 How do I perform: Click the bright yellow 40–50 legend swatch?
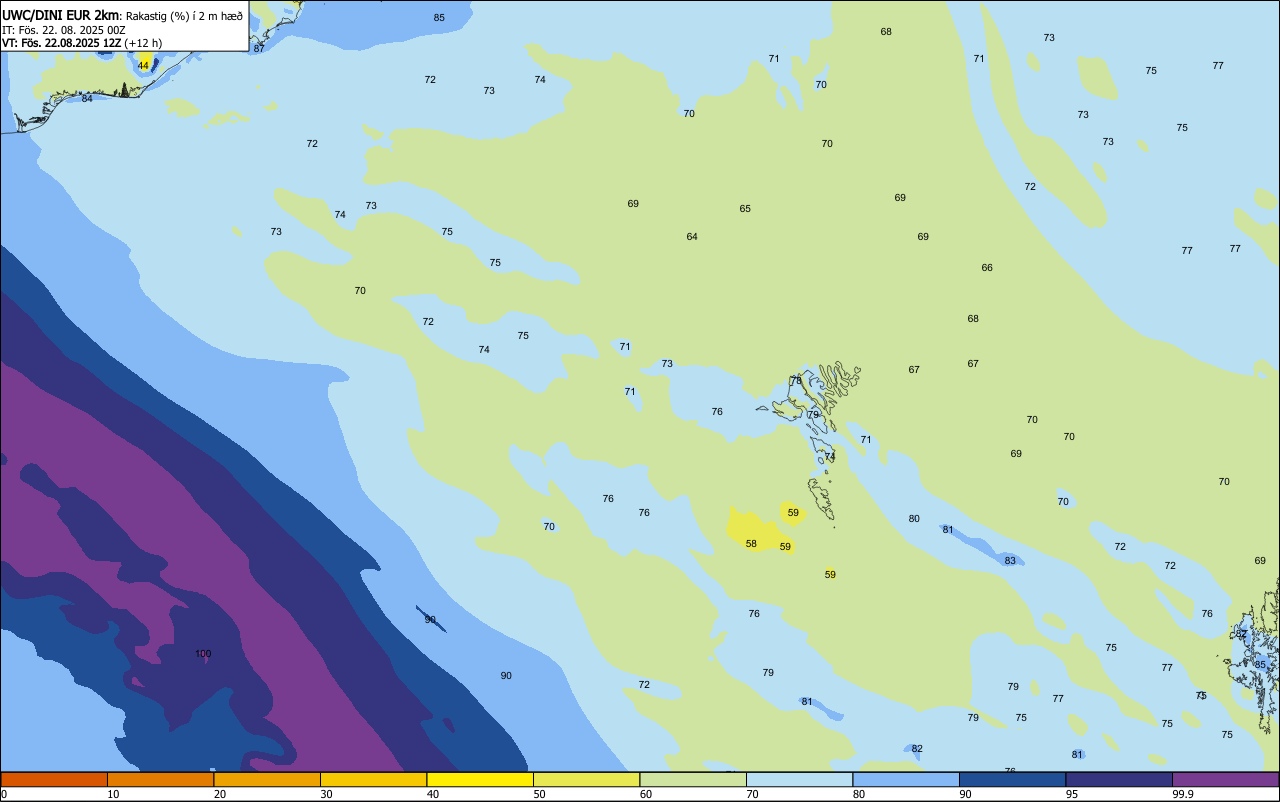[x=480, y=779]
